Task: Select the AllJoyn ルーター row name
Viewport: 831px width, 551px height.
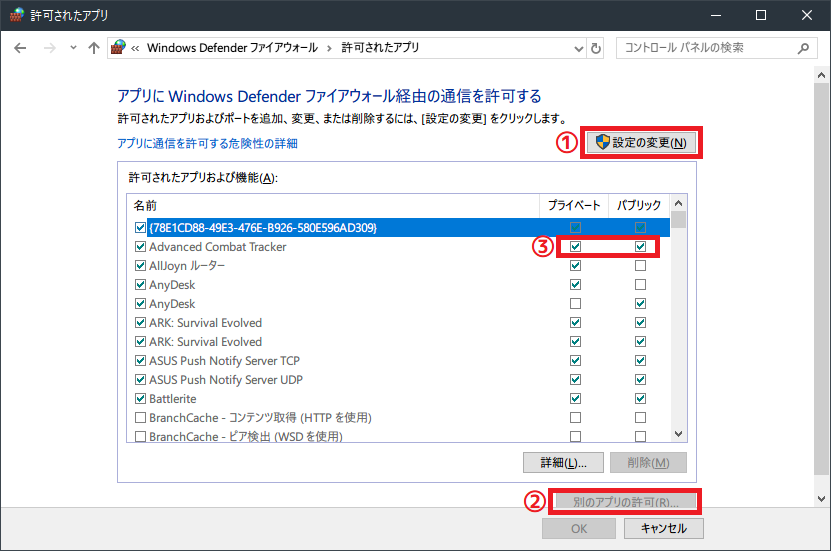Action: [x=187, y=266]
